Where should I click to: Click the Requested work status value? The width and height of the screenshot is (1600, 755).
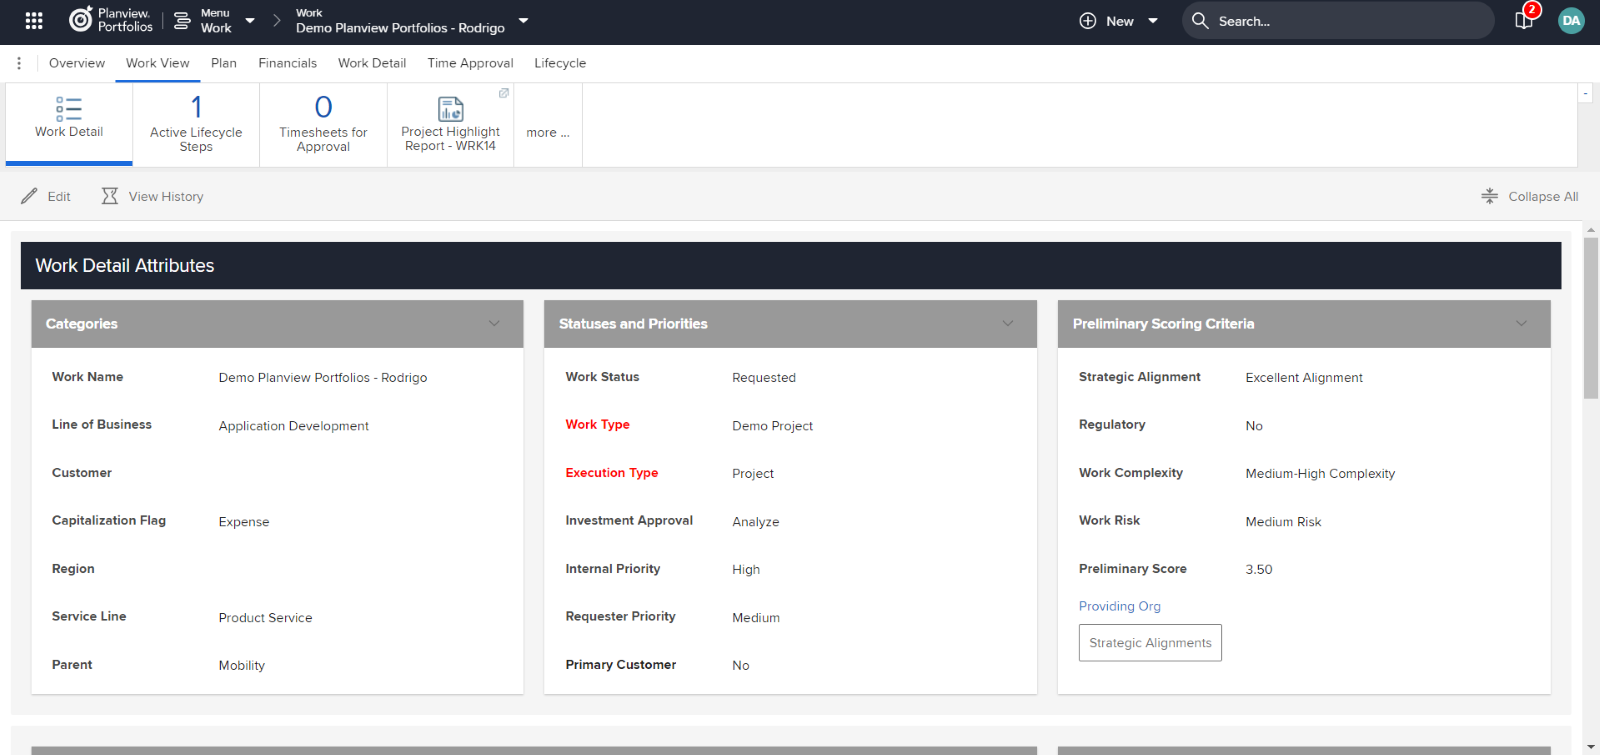coord(764,378)
